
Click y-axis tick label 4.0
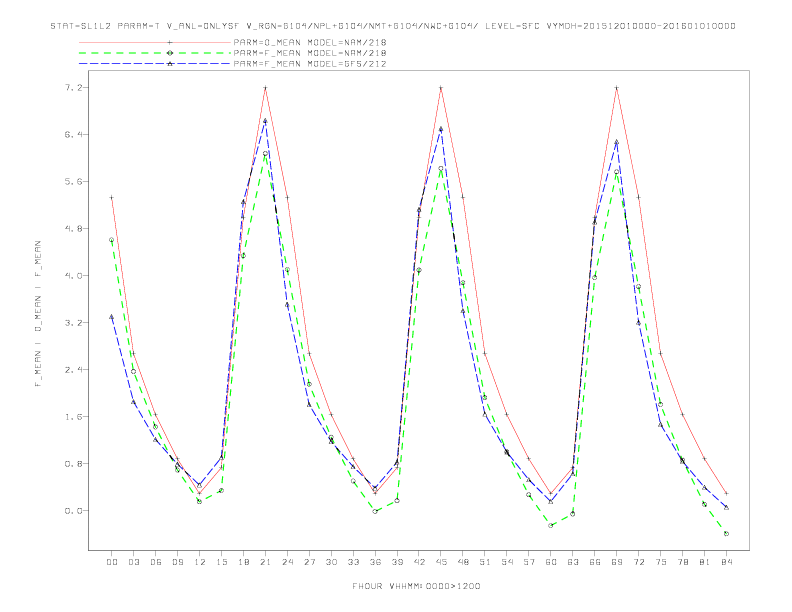coord(73,275)
